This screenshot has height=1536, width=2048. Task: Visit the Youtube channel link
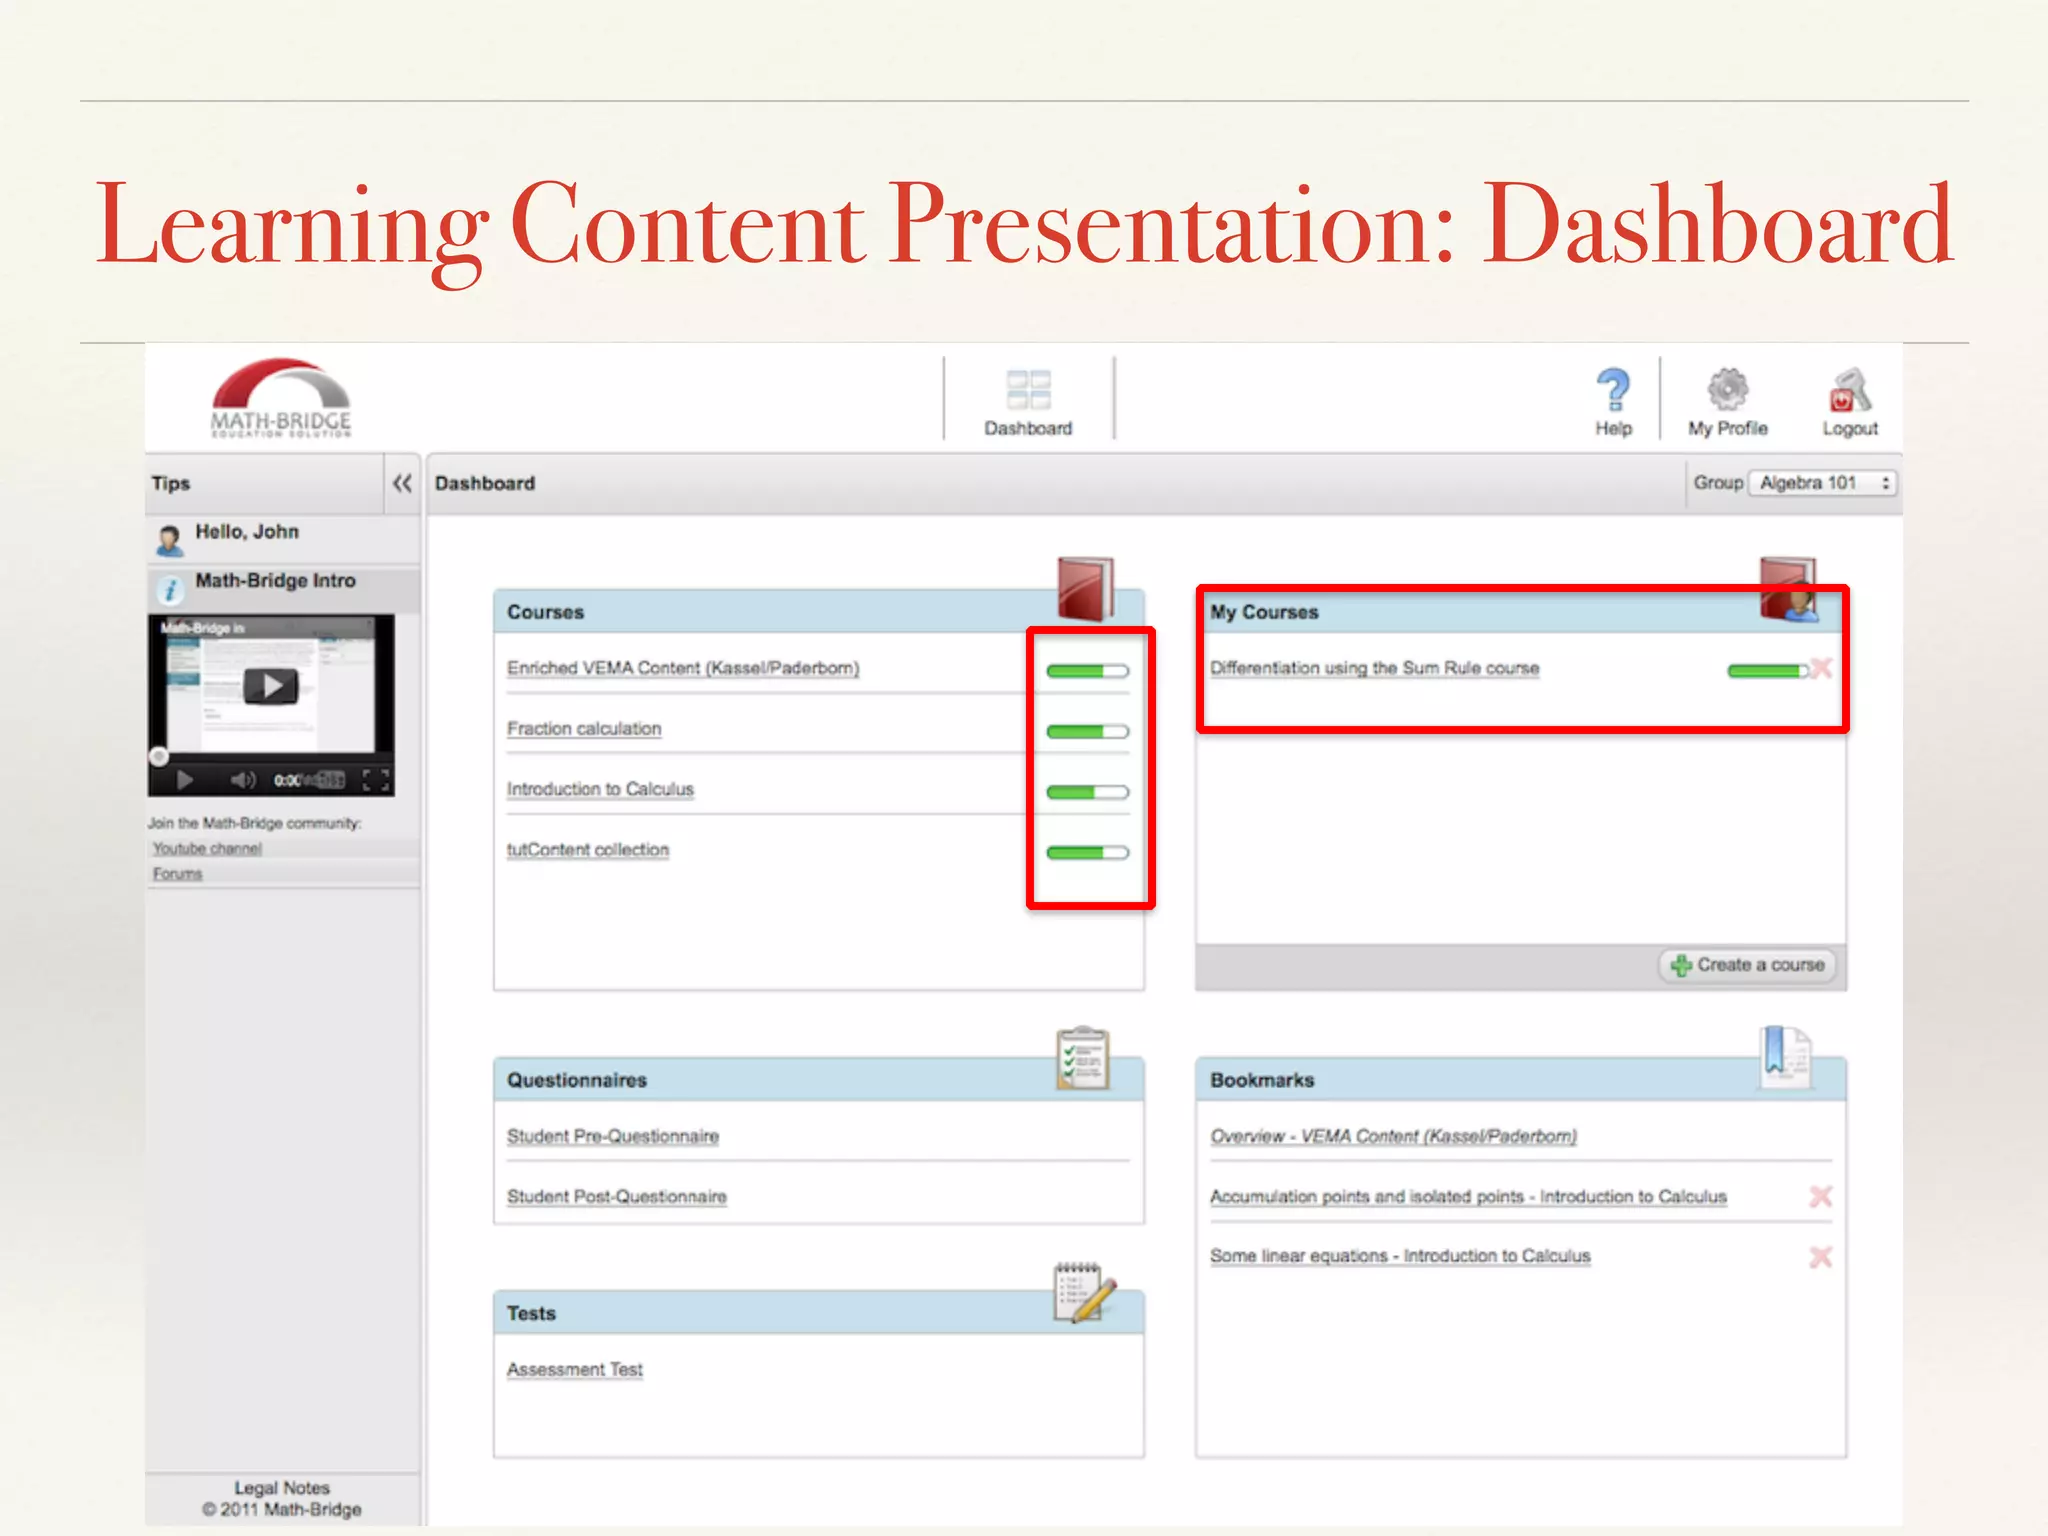(x=207, y=849)
